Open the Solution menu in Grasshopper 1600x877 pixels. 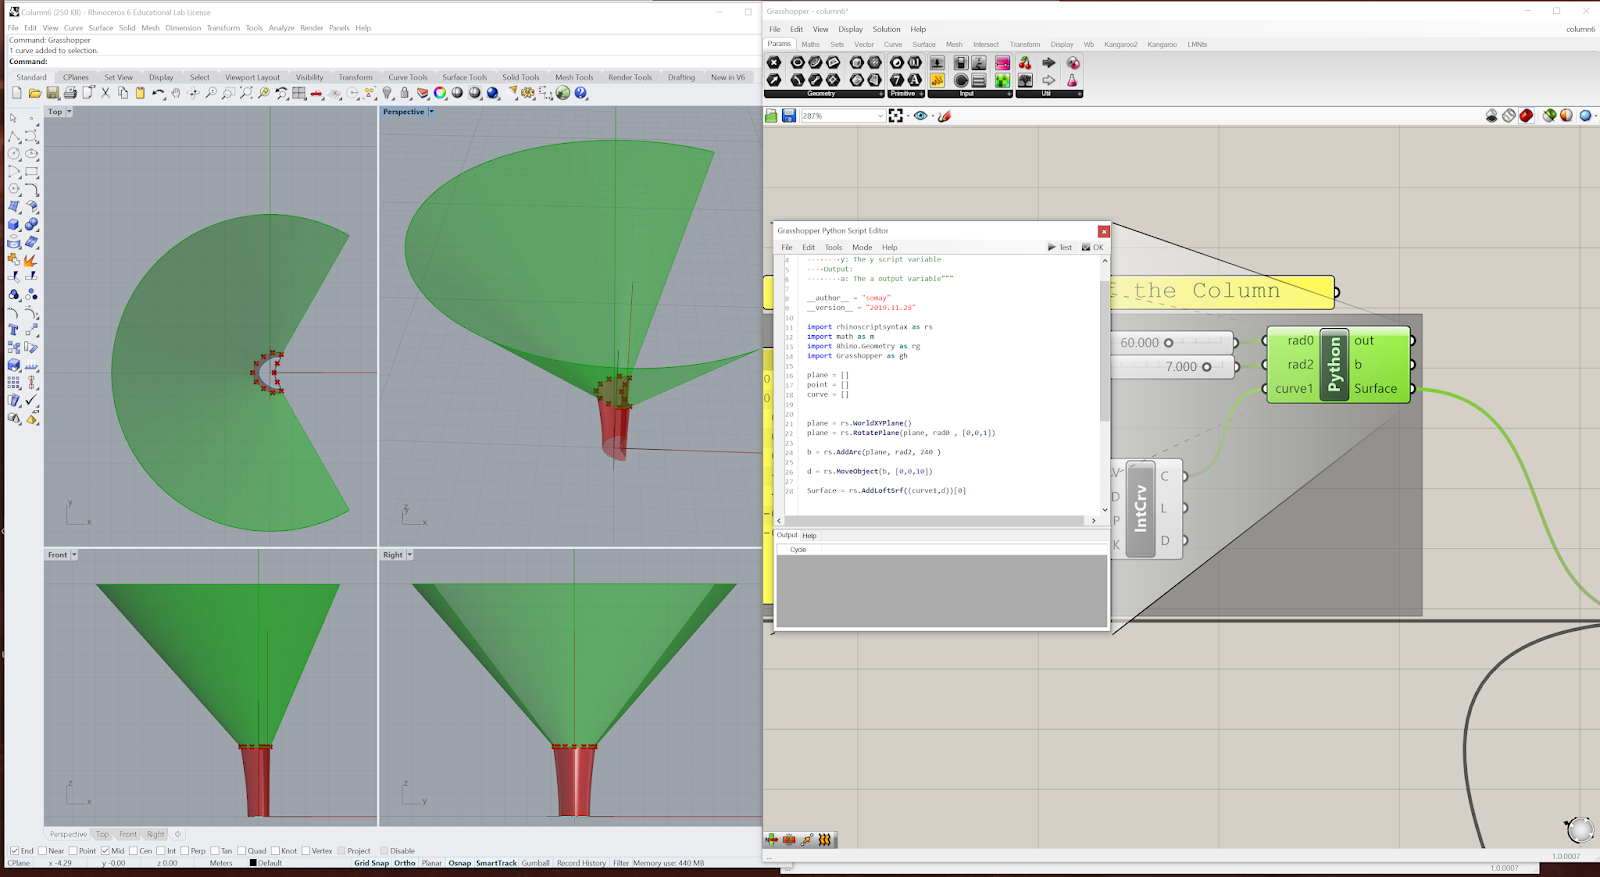coord(886,29)
